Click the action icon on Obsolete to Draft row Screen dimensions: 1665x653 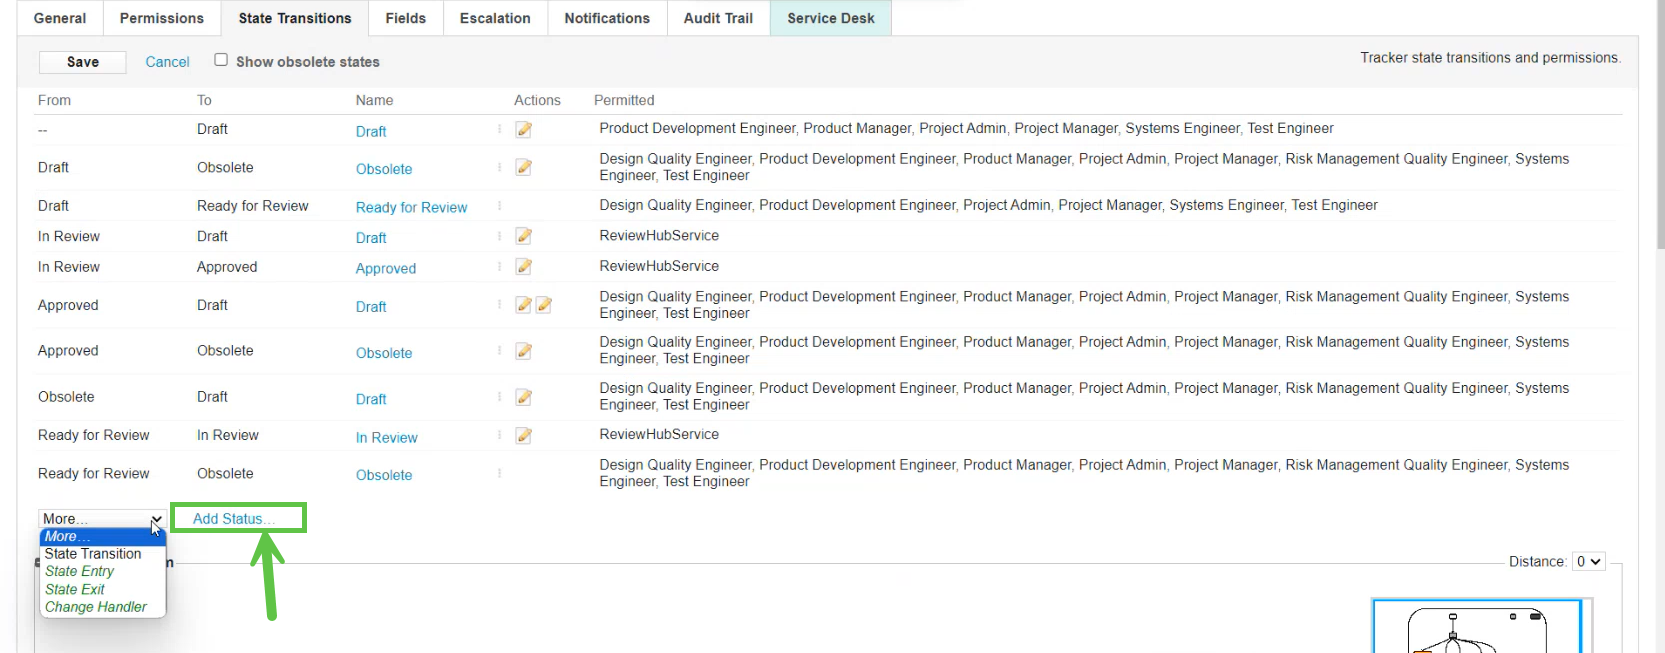tap(523, 397)
